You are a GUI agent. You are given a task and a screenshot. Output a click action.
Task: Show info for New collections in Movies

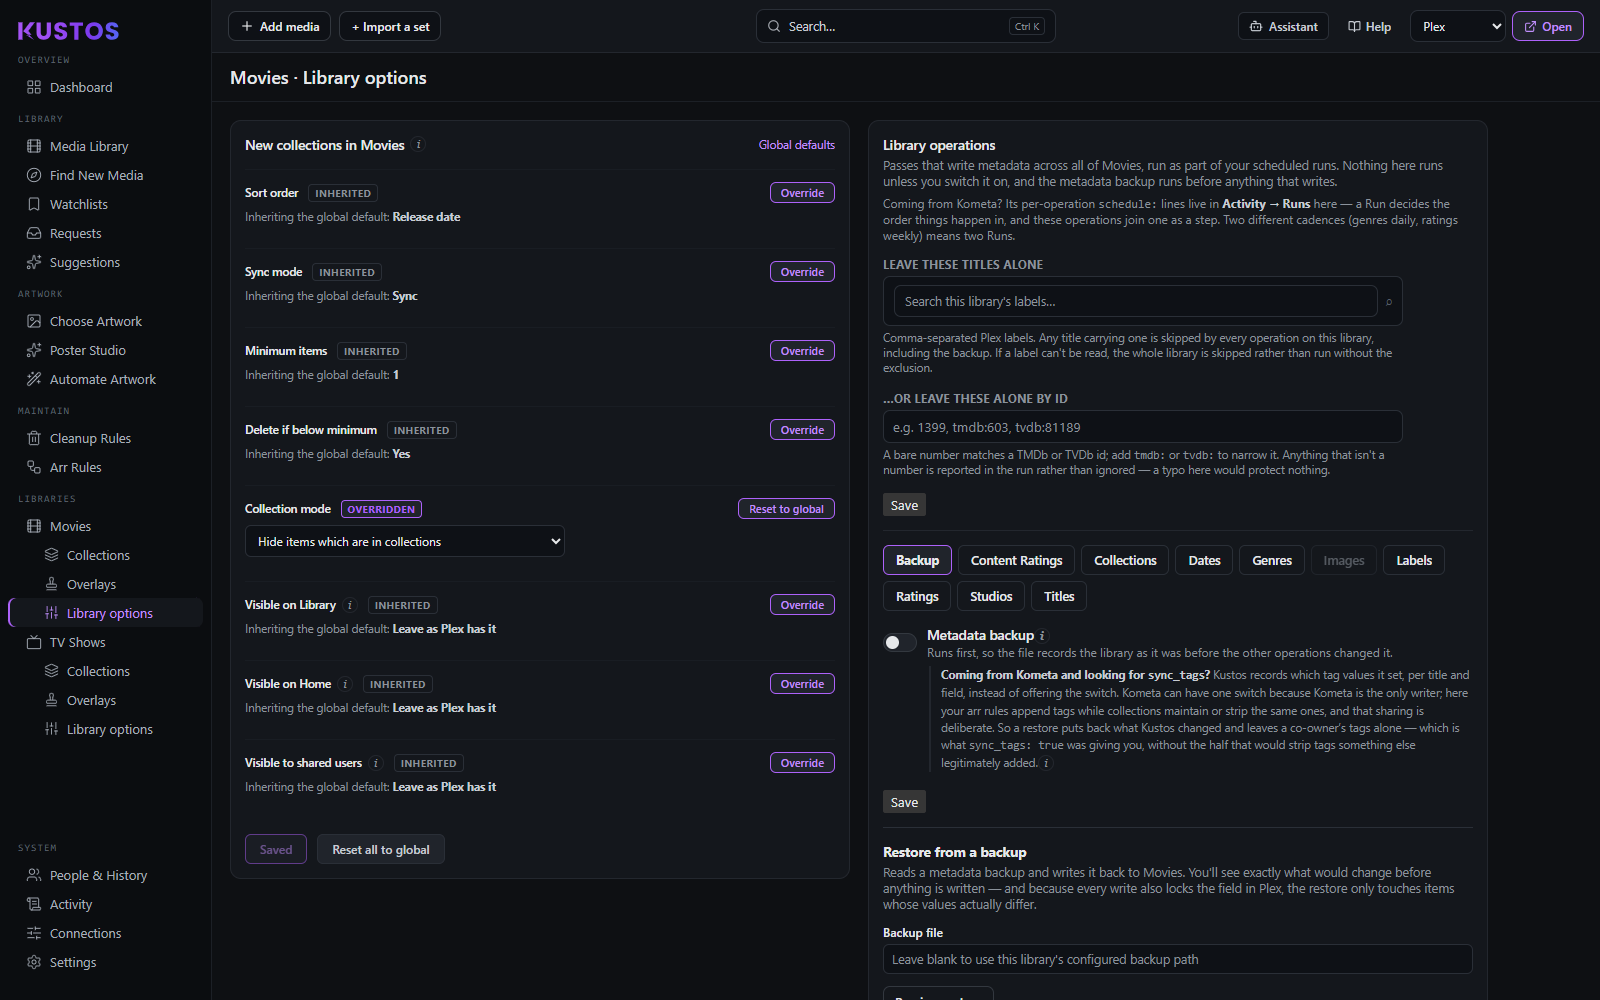click(419, 145)
